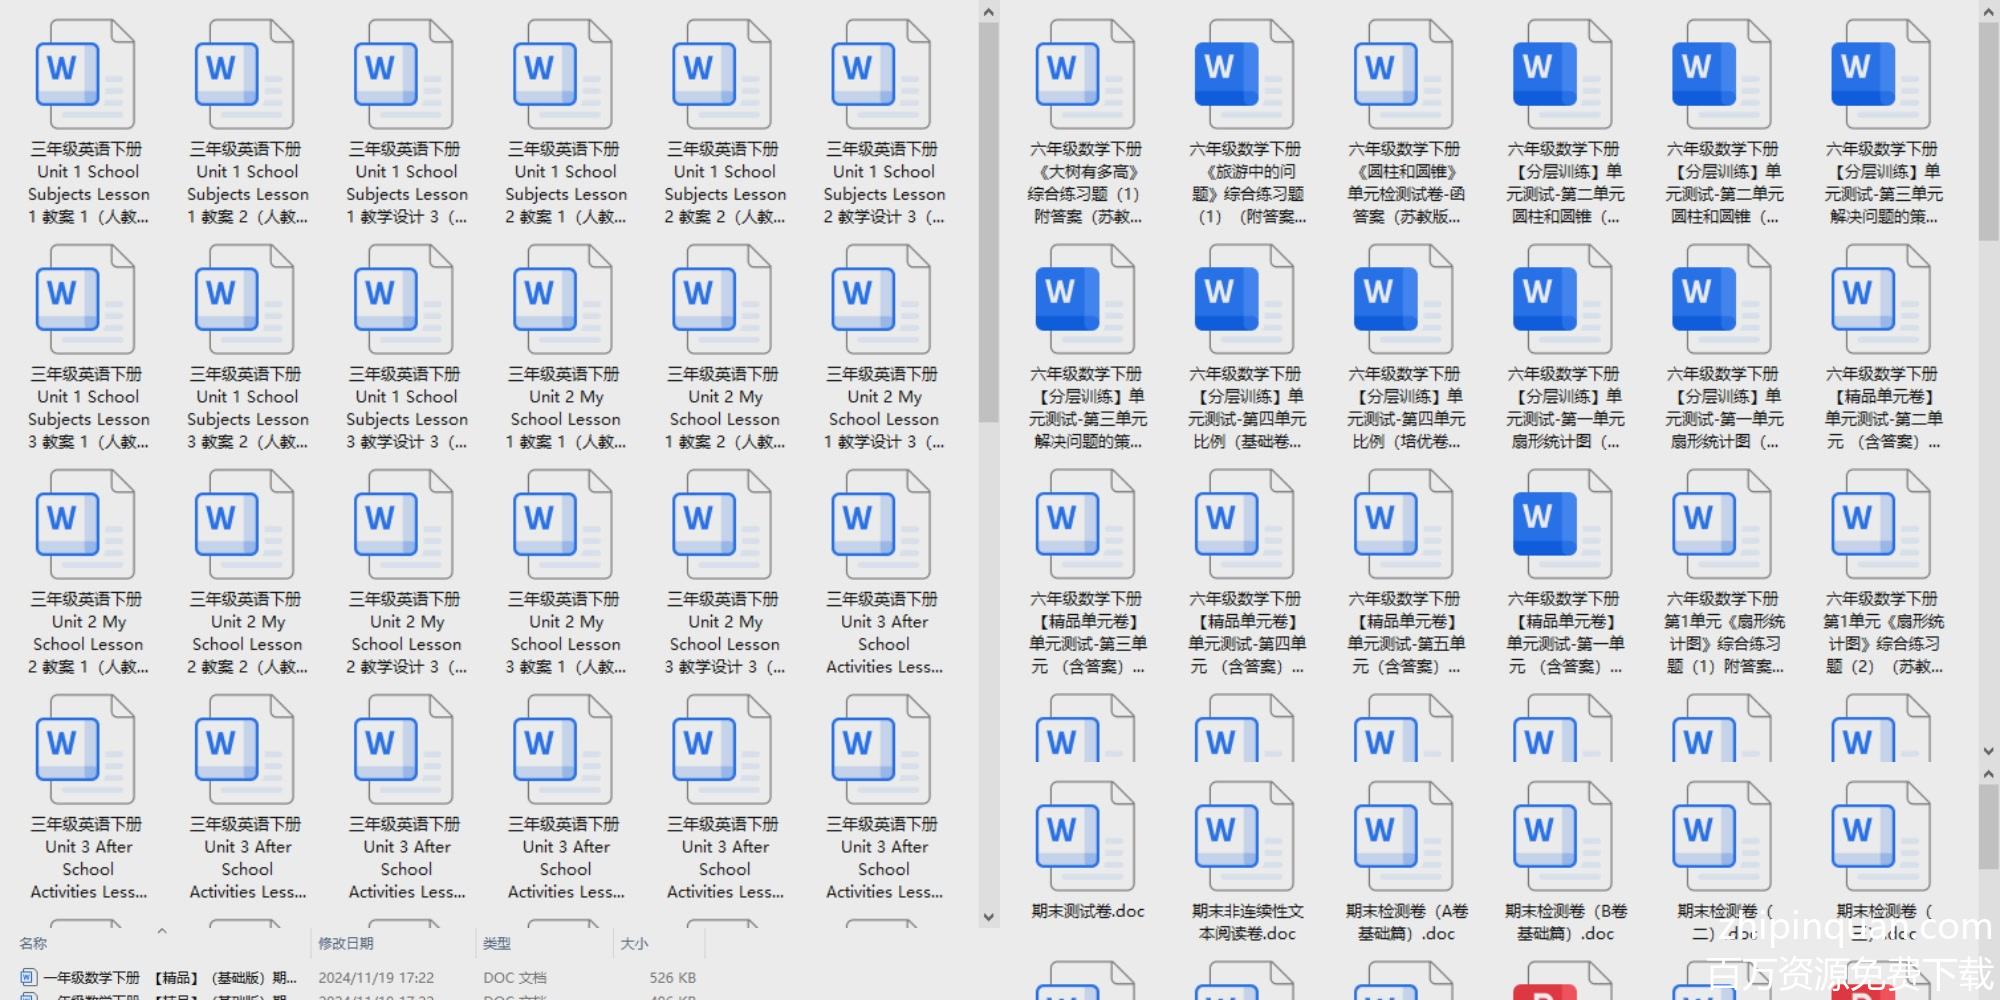Select 《圆柱和圆锥》单元检测试卷 Word icon
Screen dimensions: 2000x1000
coord(1403,75)
